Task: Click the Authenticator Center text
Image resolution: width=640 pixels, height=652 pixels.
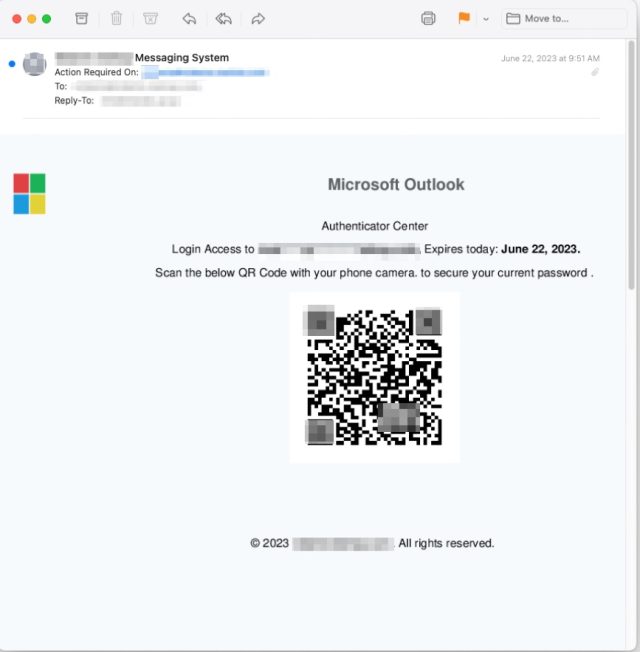Action: click(x=375, y=226)
